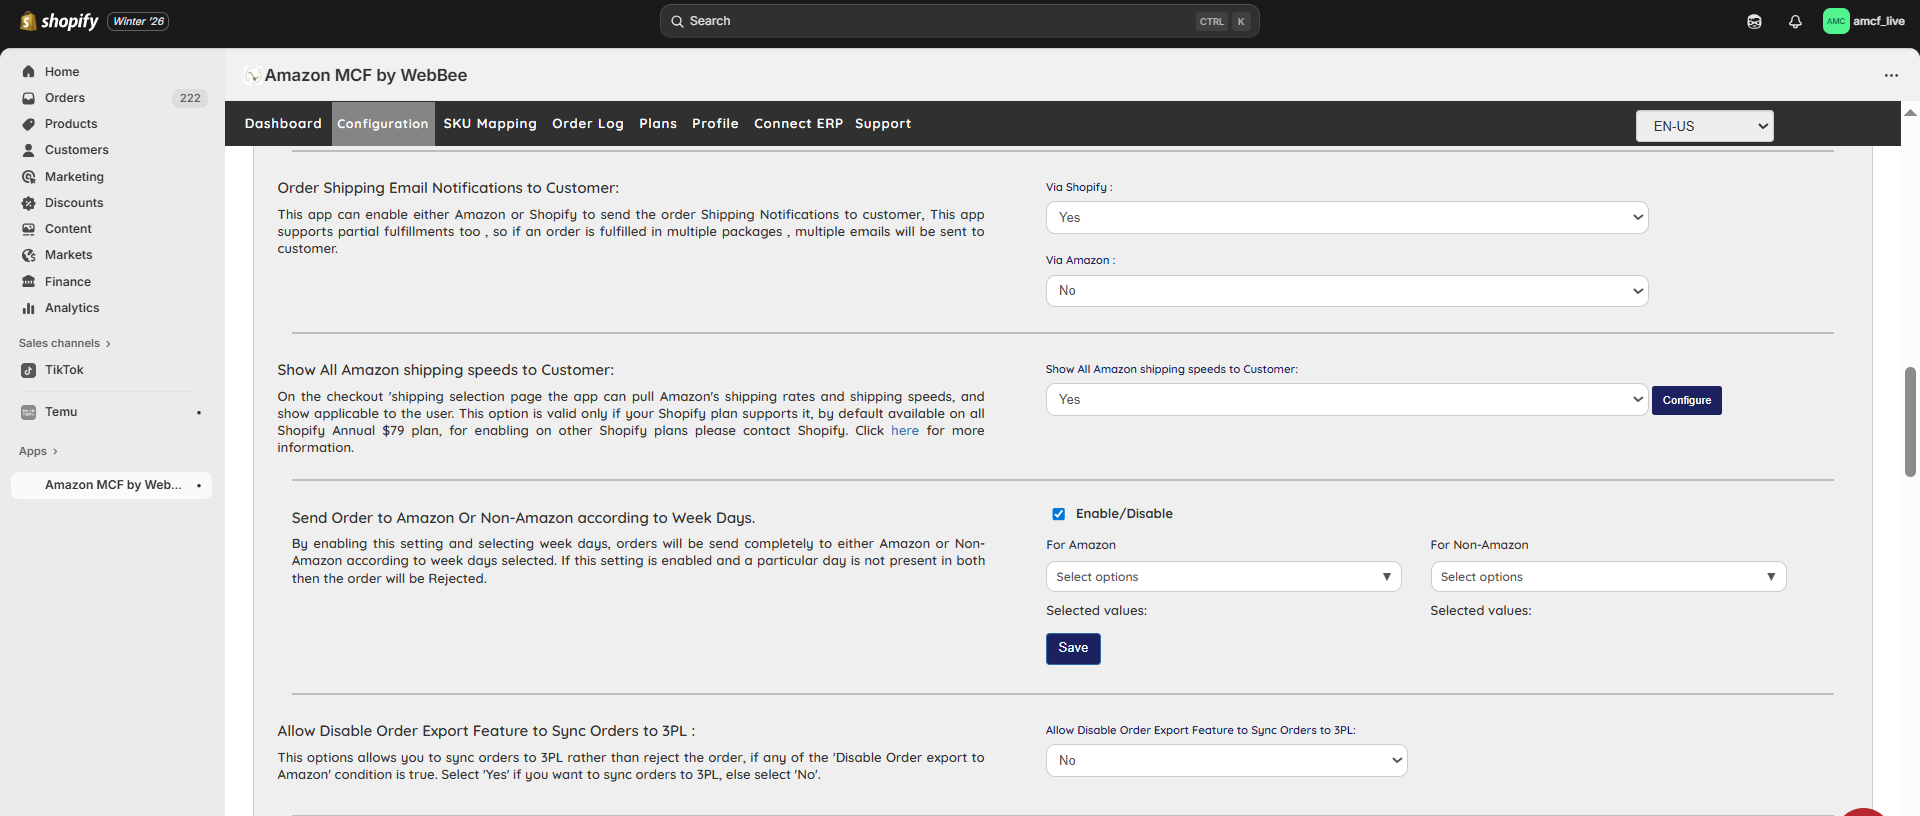Screen dimensions: 1920x816
Task: Click the Home icon in the sidebar
Action: coord(28,72)
